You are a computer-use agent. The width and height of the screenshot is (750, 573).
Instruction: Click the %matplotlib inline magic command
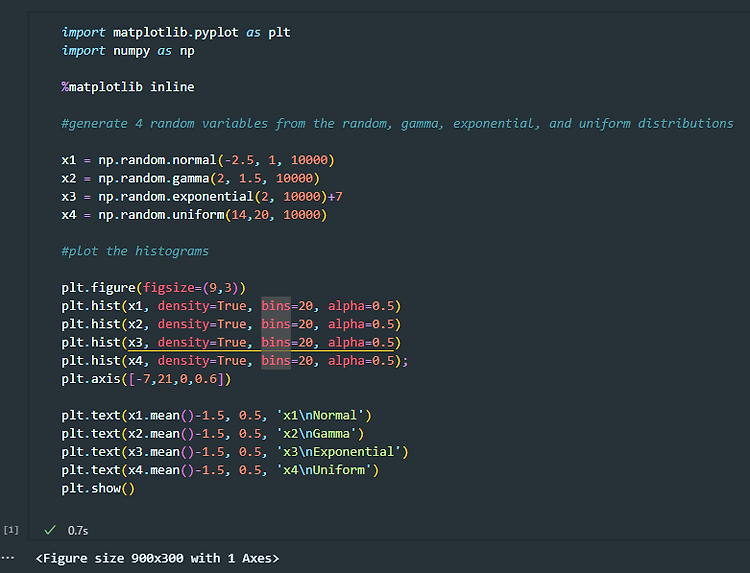tap(128, 87)
